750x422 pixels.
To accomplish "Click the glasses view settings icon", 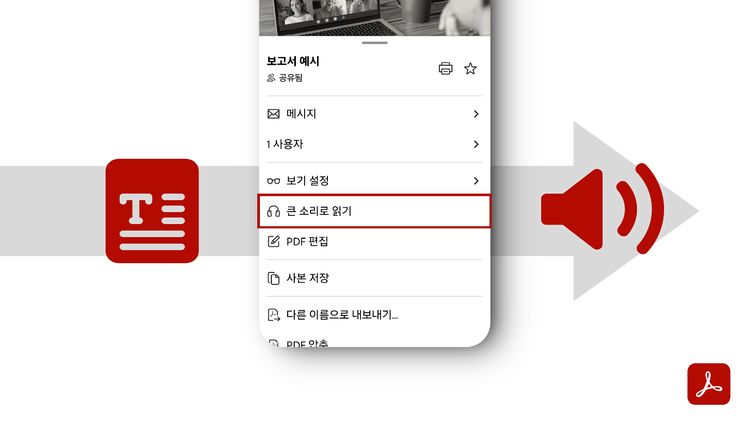I will click(x=274, y=181).
